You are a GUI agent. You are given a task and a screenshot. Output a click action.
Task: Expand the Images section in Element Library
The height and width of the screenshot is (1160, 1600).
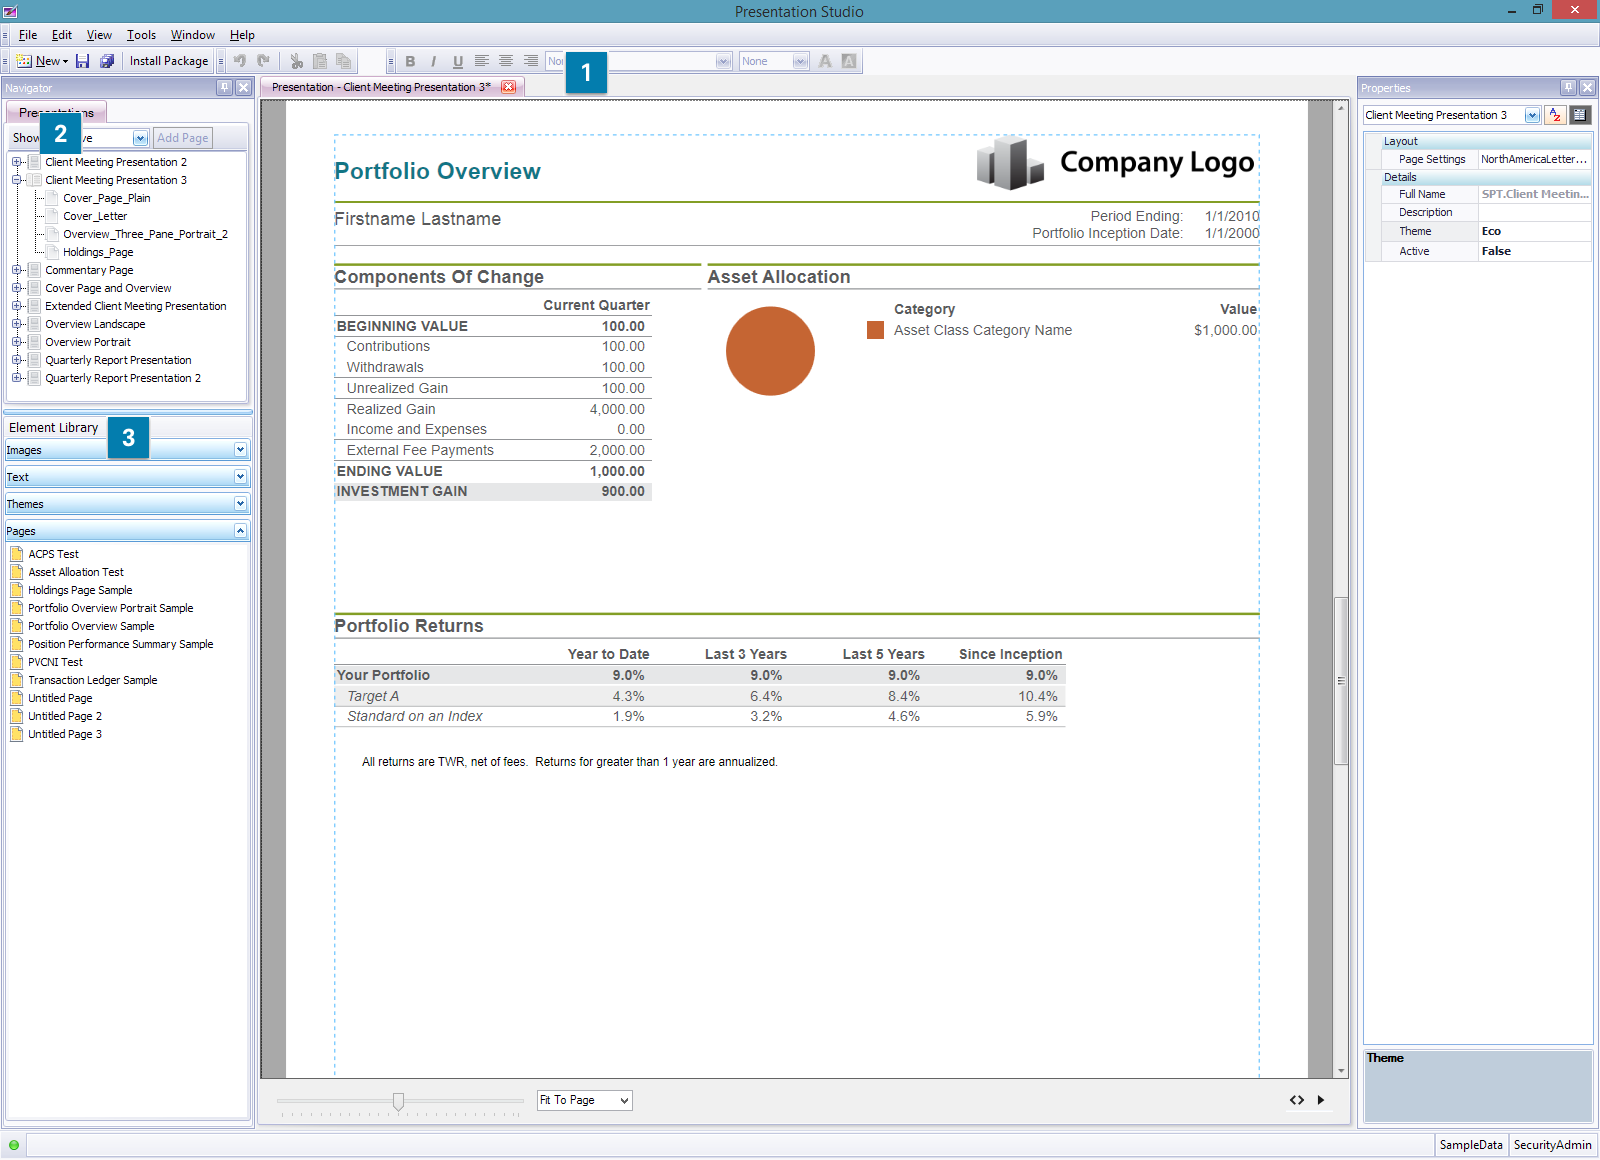(240, 450)
